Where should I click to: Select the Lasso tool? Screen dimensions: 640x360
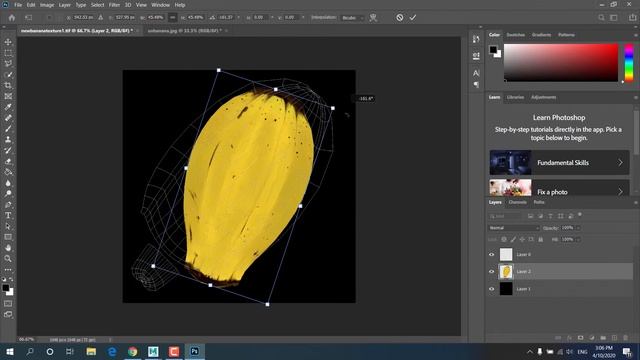click(8, 64)
